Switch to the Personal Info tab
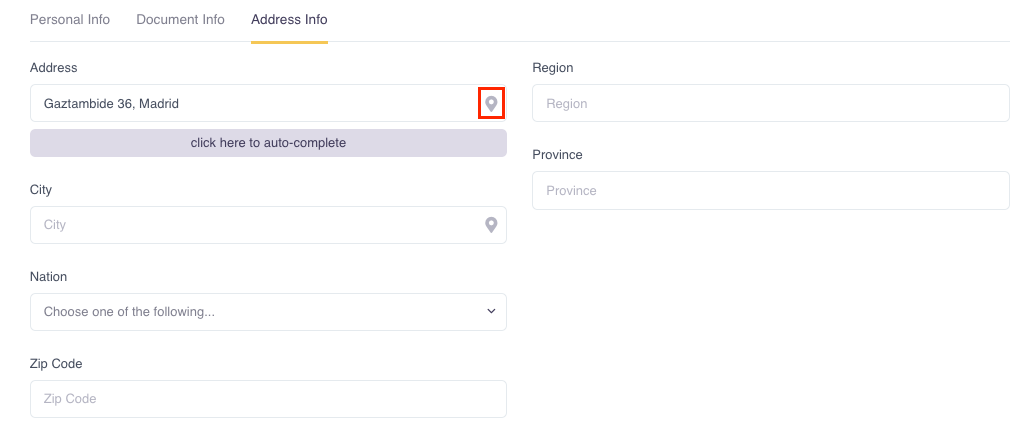 (70, 19)
